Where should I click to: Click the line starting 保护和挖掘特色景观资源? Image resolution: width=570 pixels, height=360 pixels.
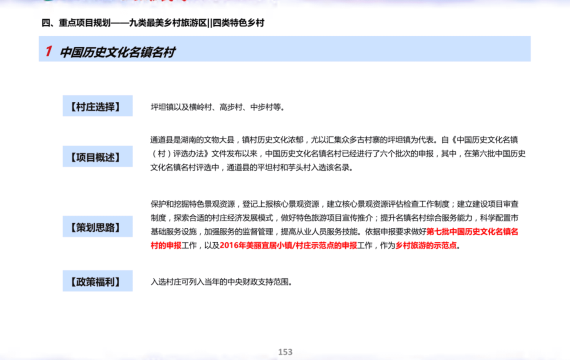[x=334, y=204]
